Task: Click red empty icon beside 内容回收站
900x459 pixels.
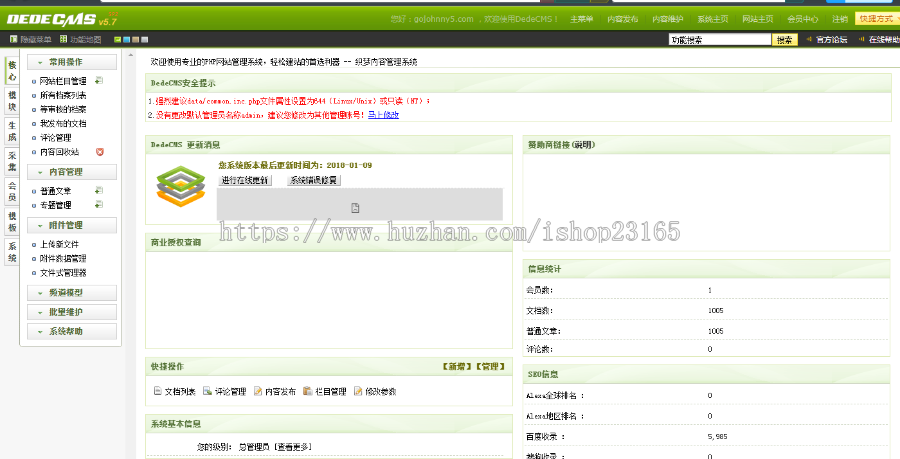Action: coord(100,152)
